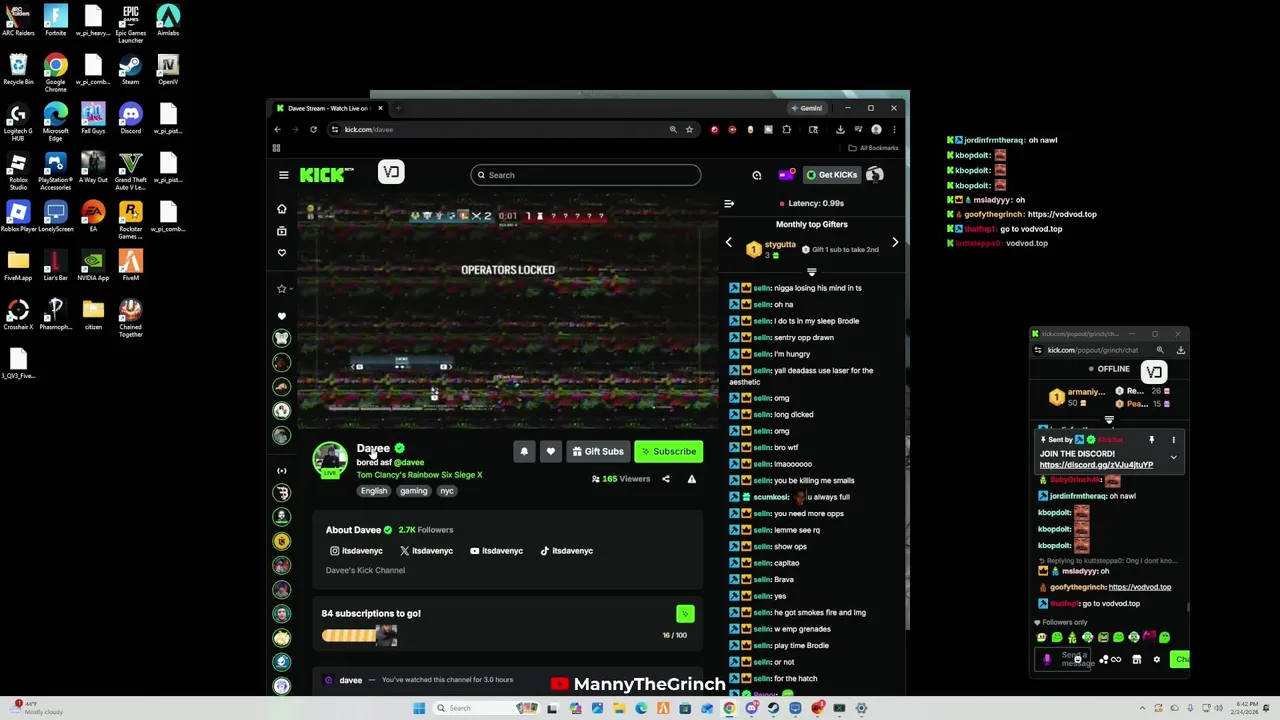The width and height of the screenshot is (1280, 720).
Task: Click the Windows taskbar Search box
Action: (x=484, y=708)
